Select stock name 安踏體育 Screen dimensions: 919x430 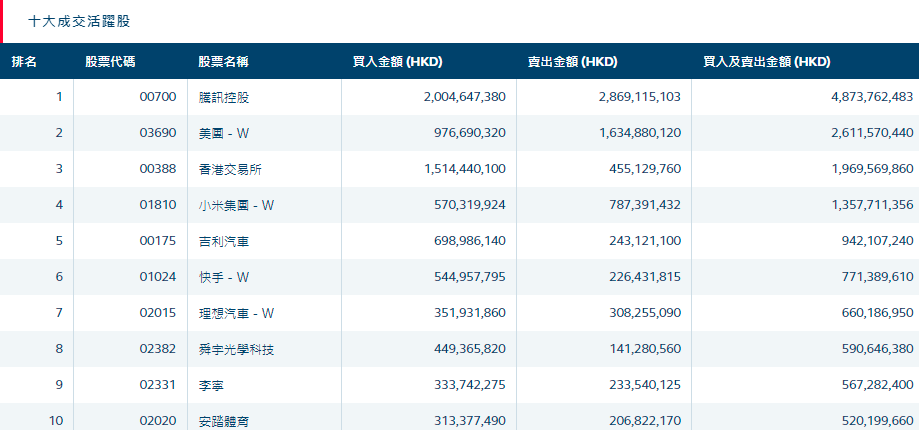[224, 421]
